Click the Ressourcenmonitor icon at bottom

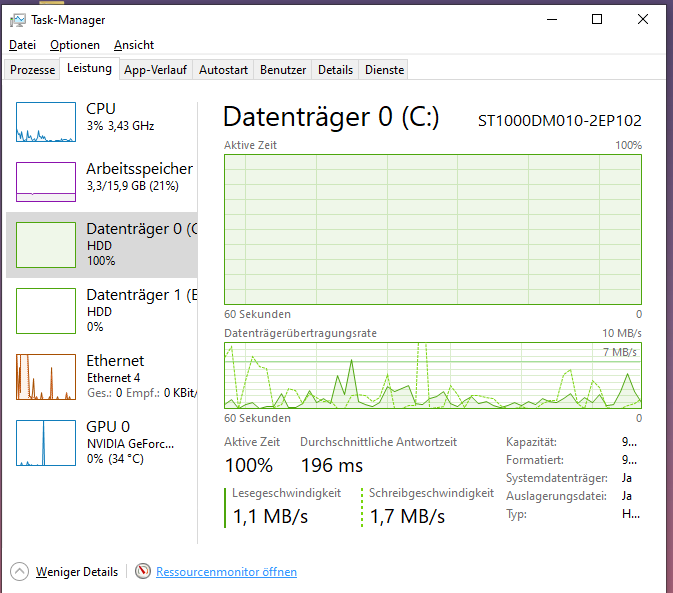[x=144, y=572]
